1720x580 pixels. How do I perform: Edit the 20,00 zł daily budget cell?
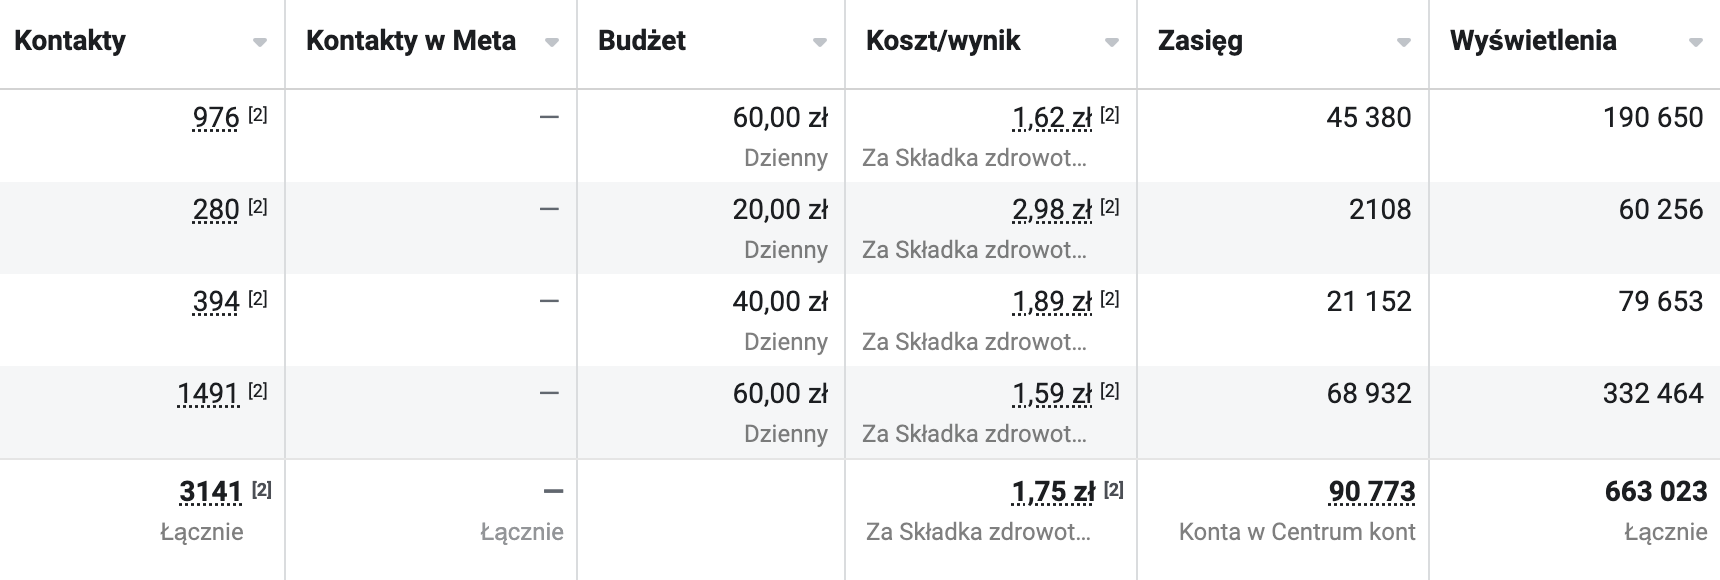[711, 228]
